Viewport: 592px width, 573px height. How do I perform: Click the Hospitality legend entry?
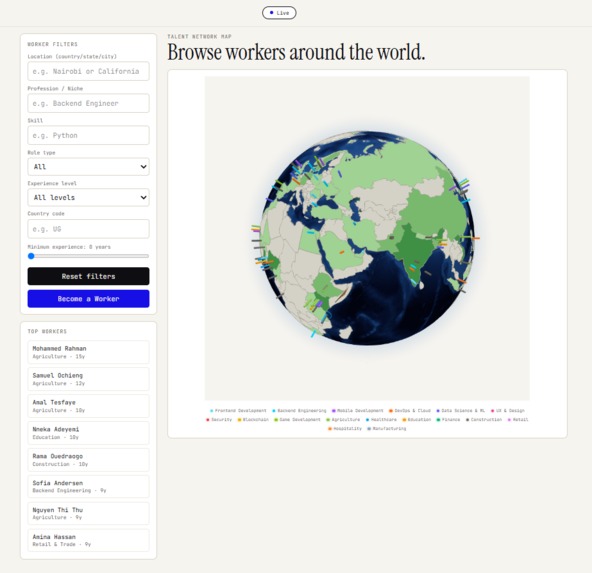(345, 428)
